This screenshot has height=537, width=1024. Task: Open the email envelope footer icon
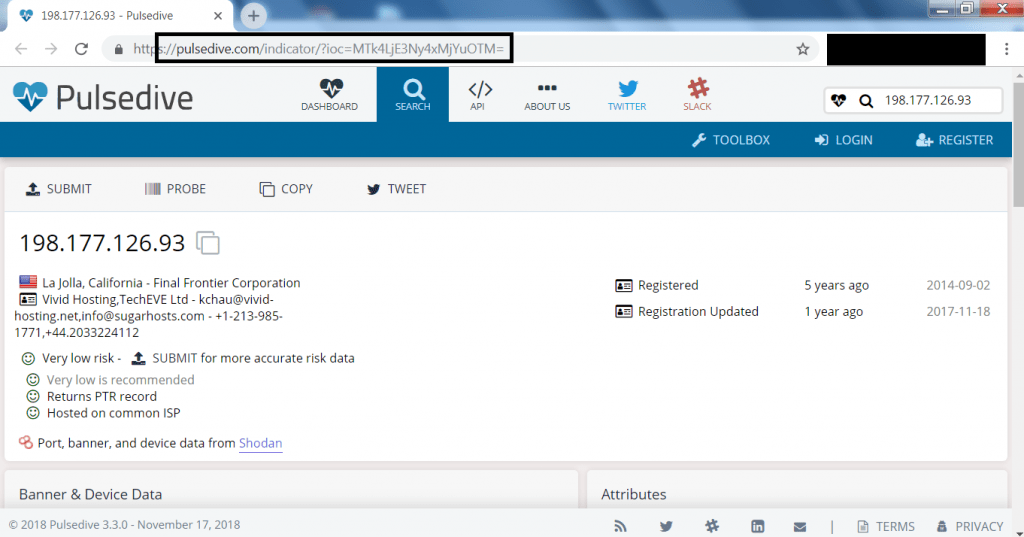pos(800,527)
